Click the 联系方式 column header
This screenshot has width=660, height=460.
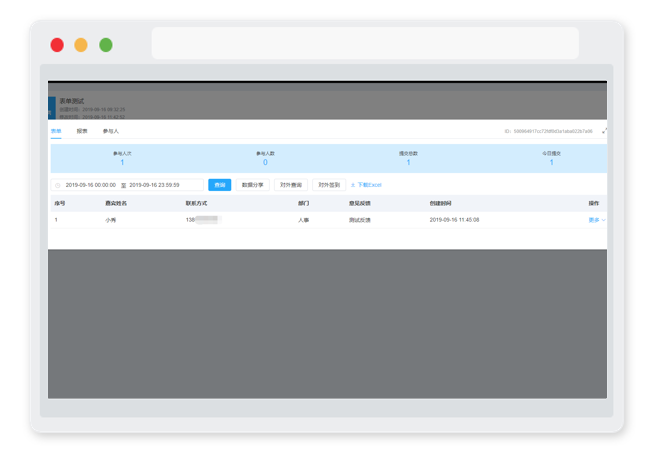click(x=197, y=203)
